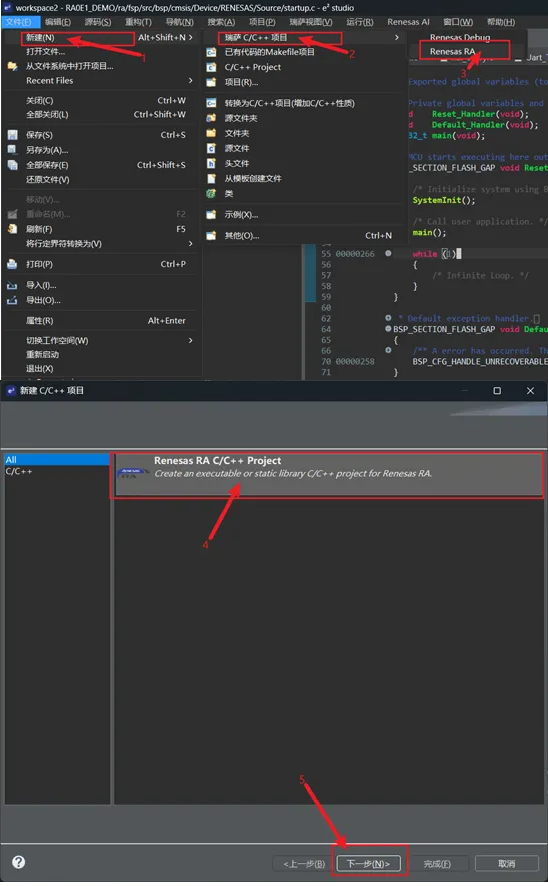Click the green 类 class icon

click(x=211, y=193)
